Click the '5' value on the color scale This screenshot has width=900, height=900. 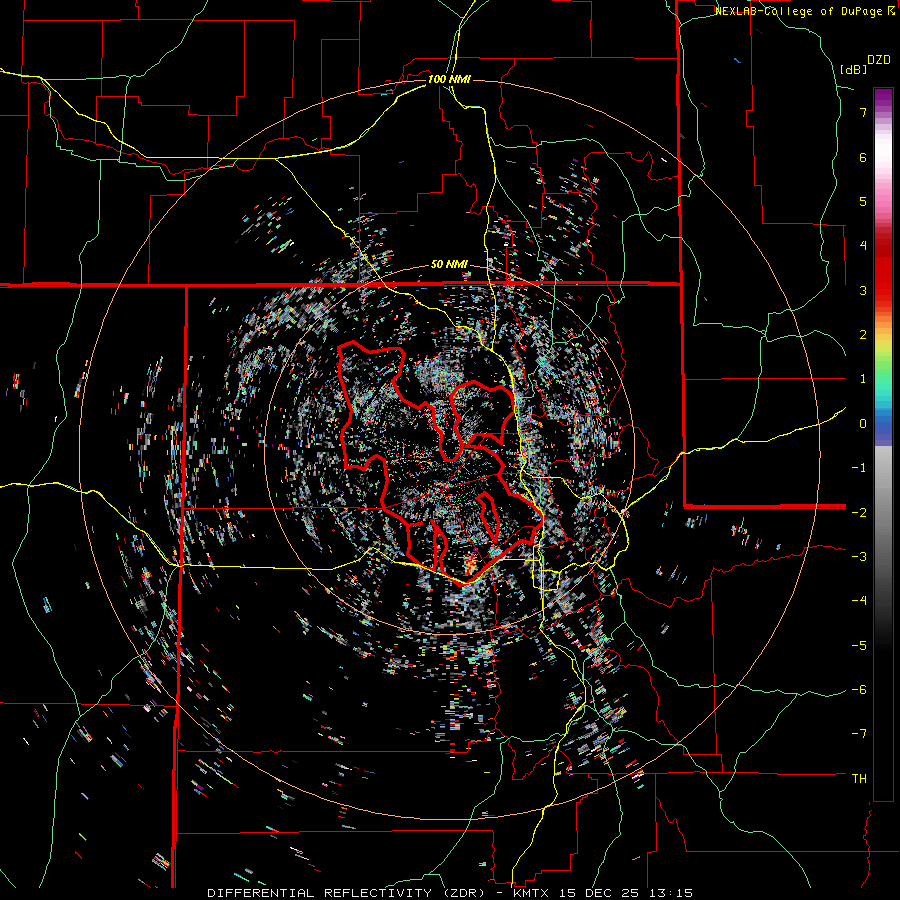coord(863,201)
